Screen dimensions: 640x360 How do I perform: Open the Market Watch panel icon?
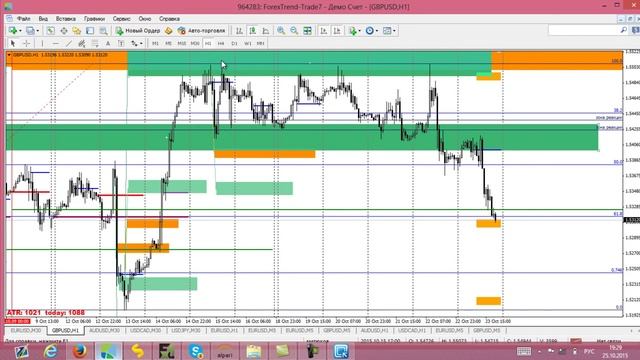[x=50, y=31]
